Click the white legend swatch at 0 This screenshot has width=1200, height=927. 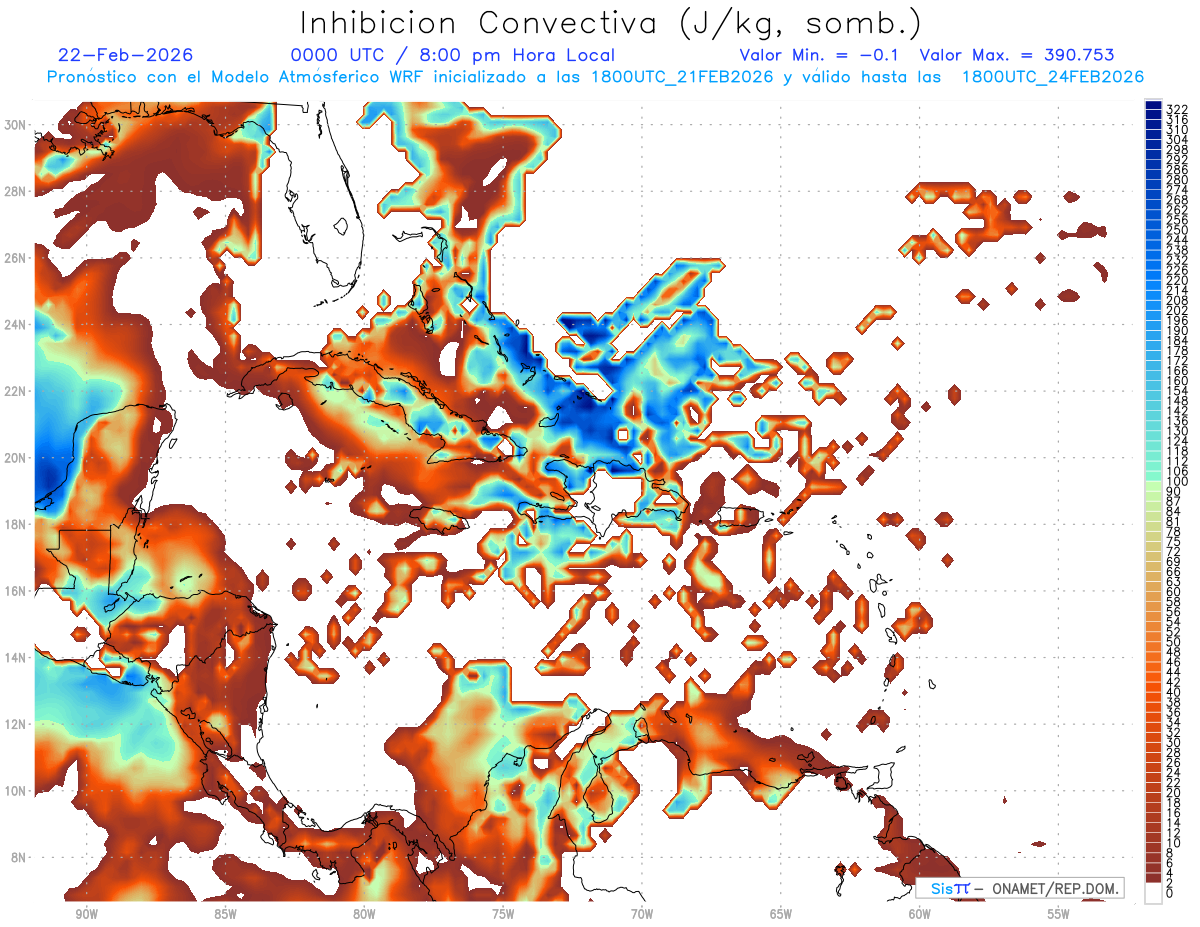pos(1154,895)
